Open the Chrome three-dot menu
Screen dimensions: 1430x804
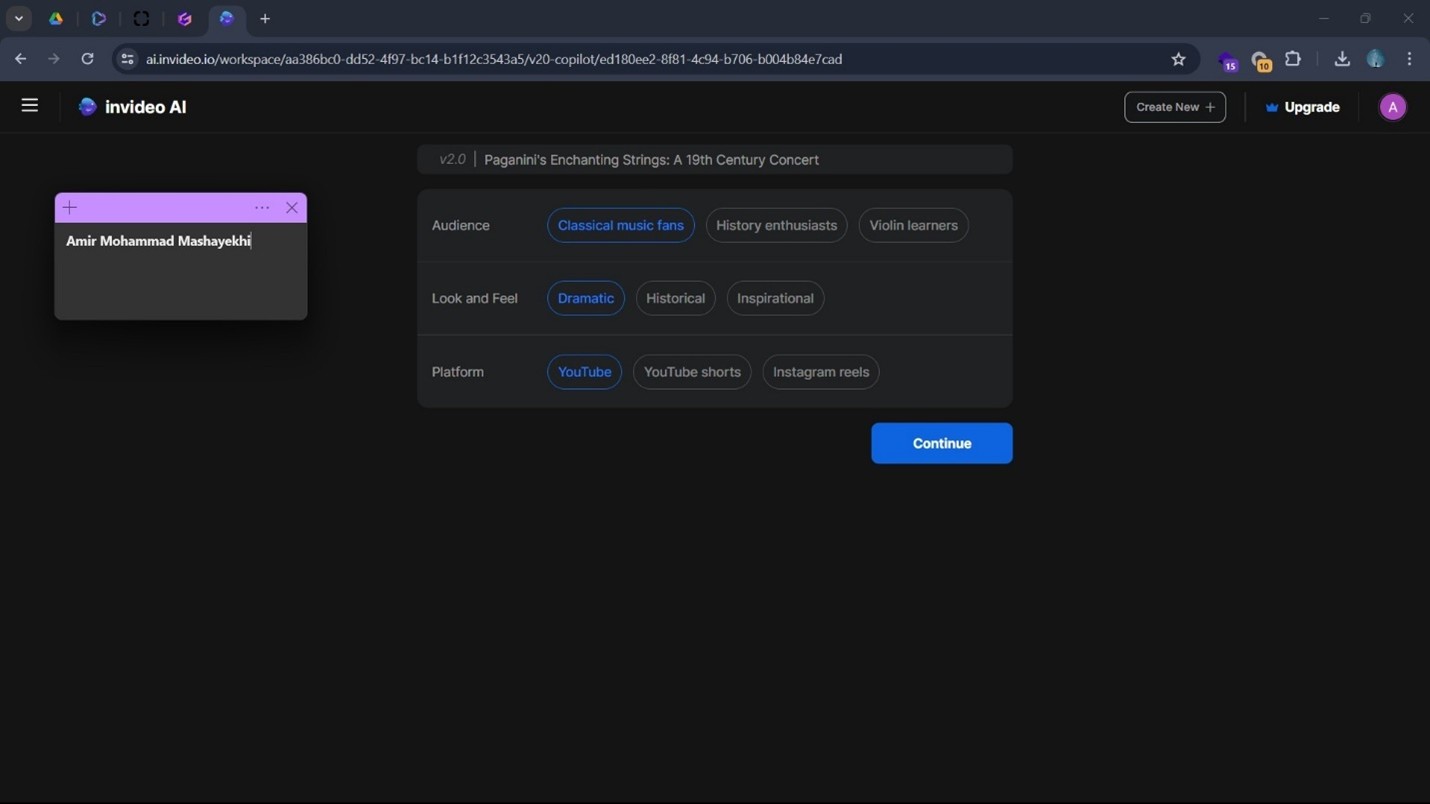pos(1409,59)
